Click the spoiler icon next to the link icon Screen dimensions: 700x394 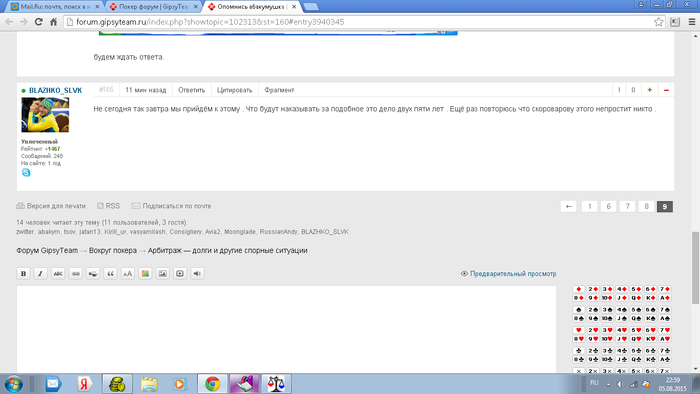point(93,274)
